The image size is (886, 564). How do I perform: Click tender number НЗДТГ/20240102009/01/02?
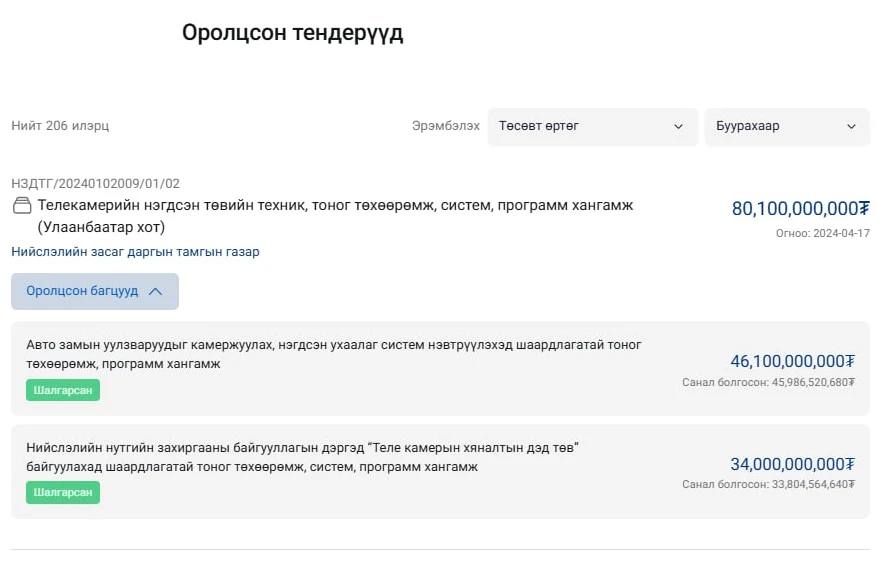click(95, 184)
